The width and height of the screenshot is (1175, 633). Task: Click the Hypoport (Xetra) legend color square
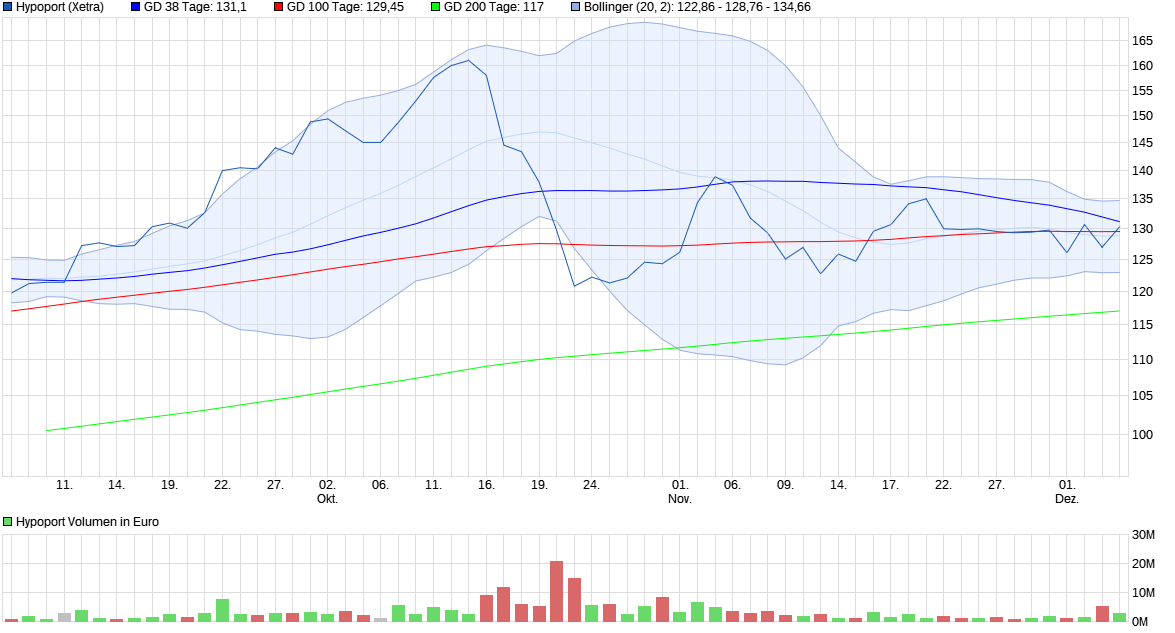pyautogui.click(x=7, y=7)
